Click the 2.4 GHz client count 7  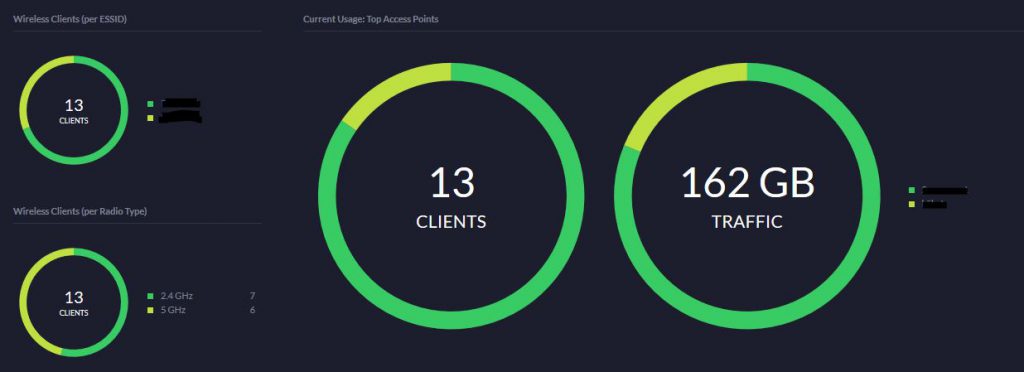pos(252,296)
